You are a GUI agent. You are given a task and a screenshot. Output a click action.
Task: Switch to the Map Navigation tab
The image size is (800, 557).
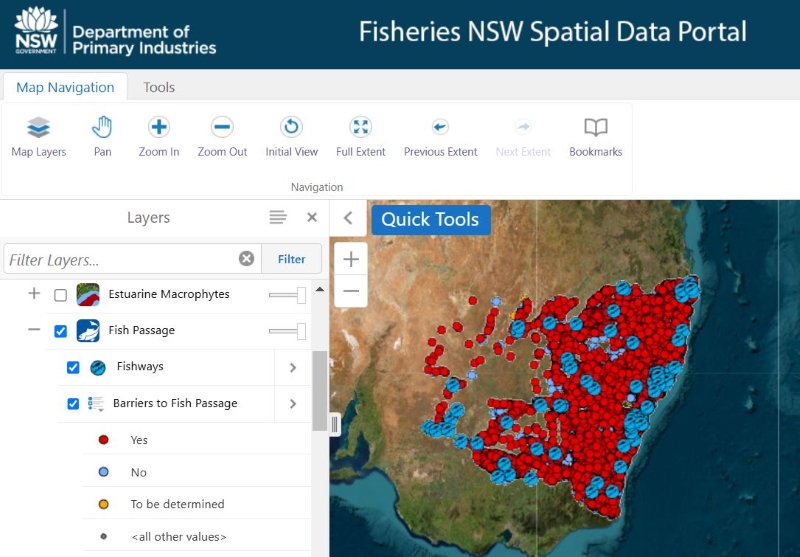(x=65, y=87)
